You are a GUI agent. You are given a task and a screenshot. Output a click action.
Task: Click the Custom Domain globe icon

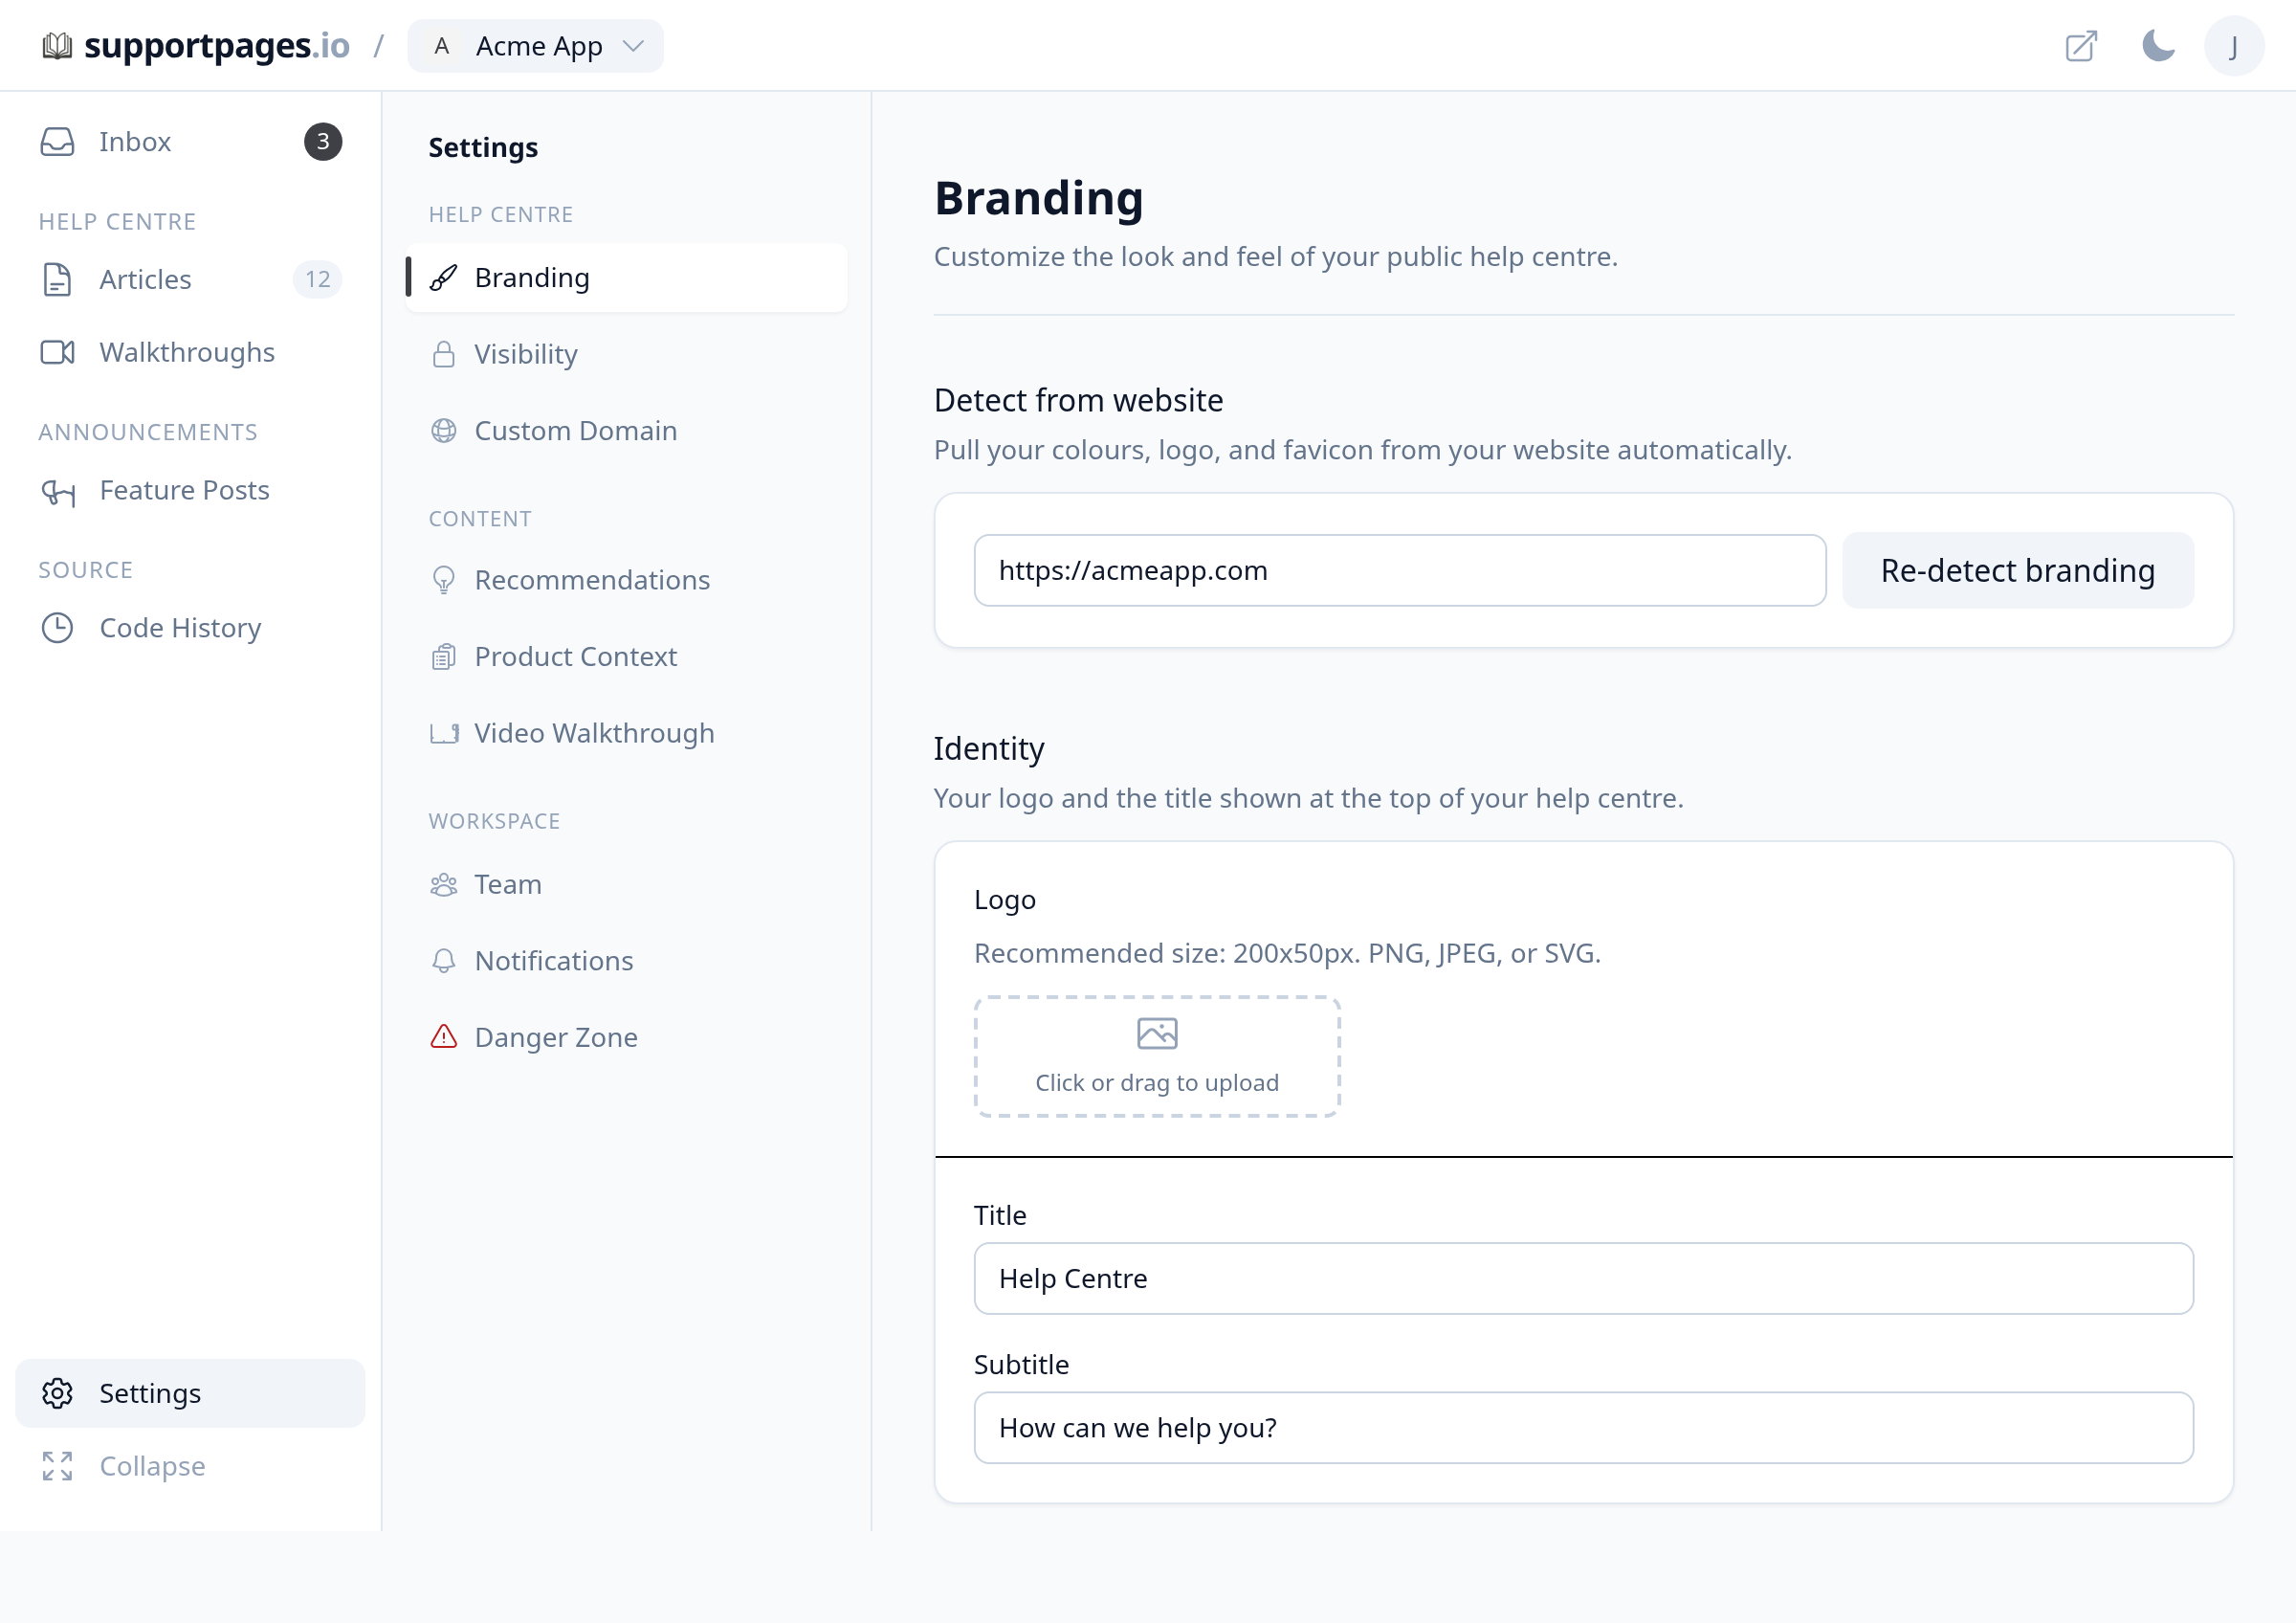tap(444, 431)
